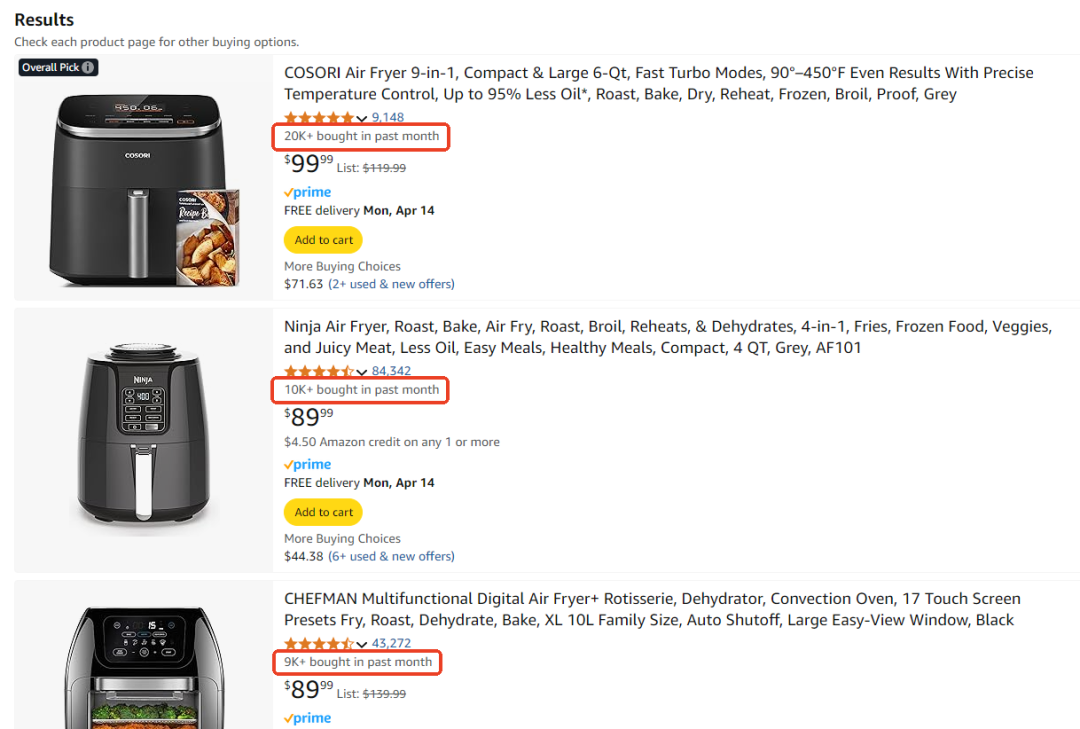View COSORI 2+ used & new offers
The height and width of the screenshot is (729, 1080).
[391, 284]
